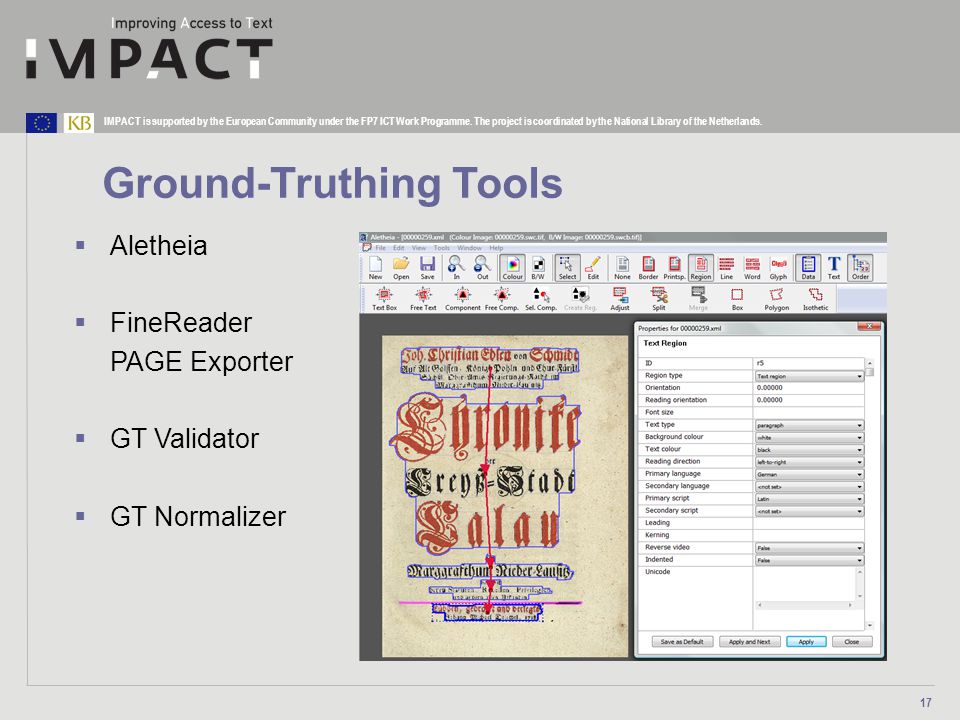
Task: Activate the Edit mode pencil
Action: coord(593,268)
